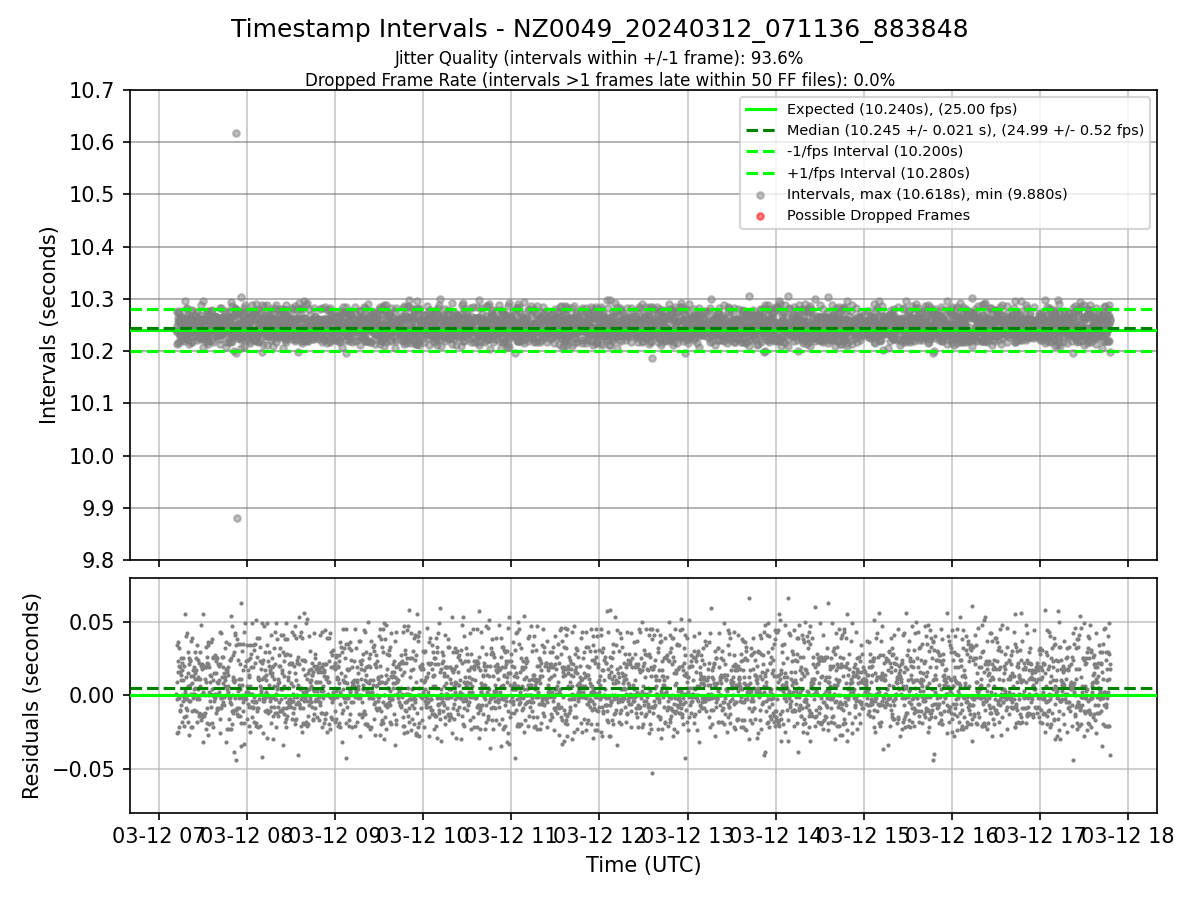Click the 'Intervals (seconds)' y-axis label
The width and height of the screenshot is (1200, 900).
point(49,325)
